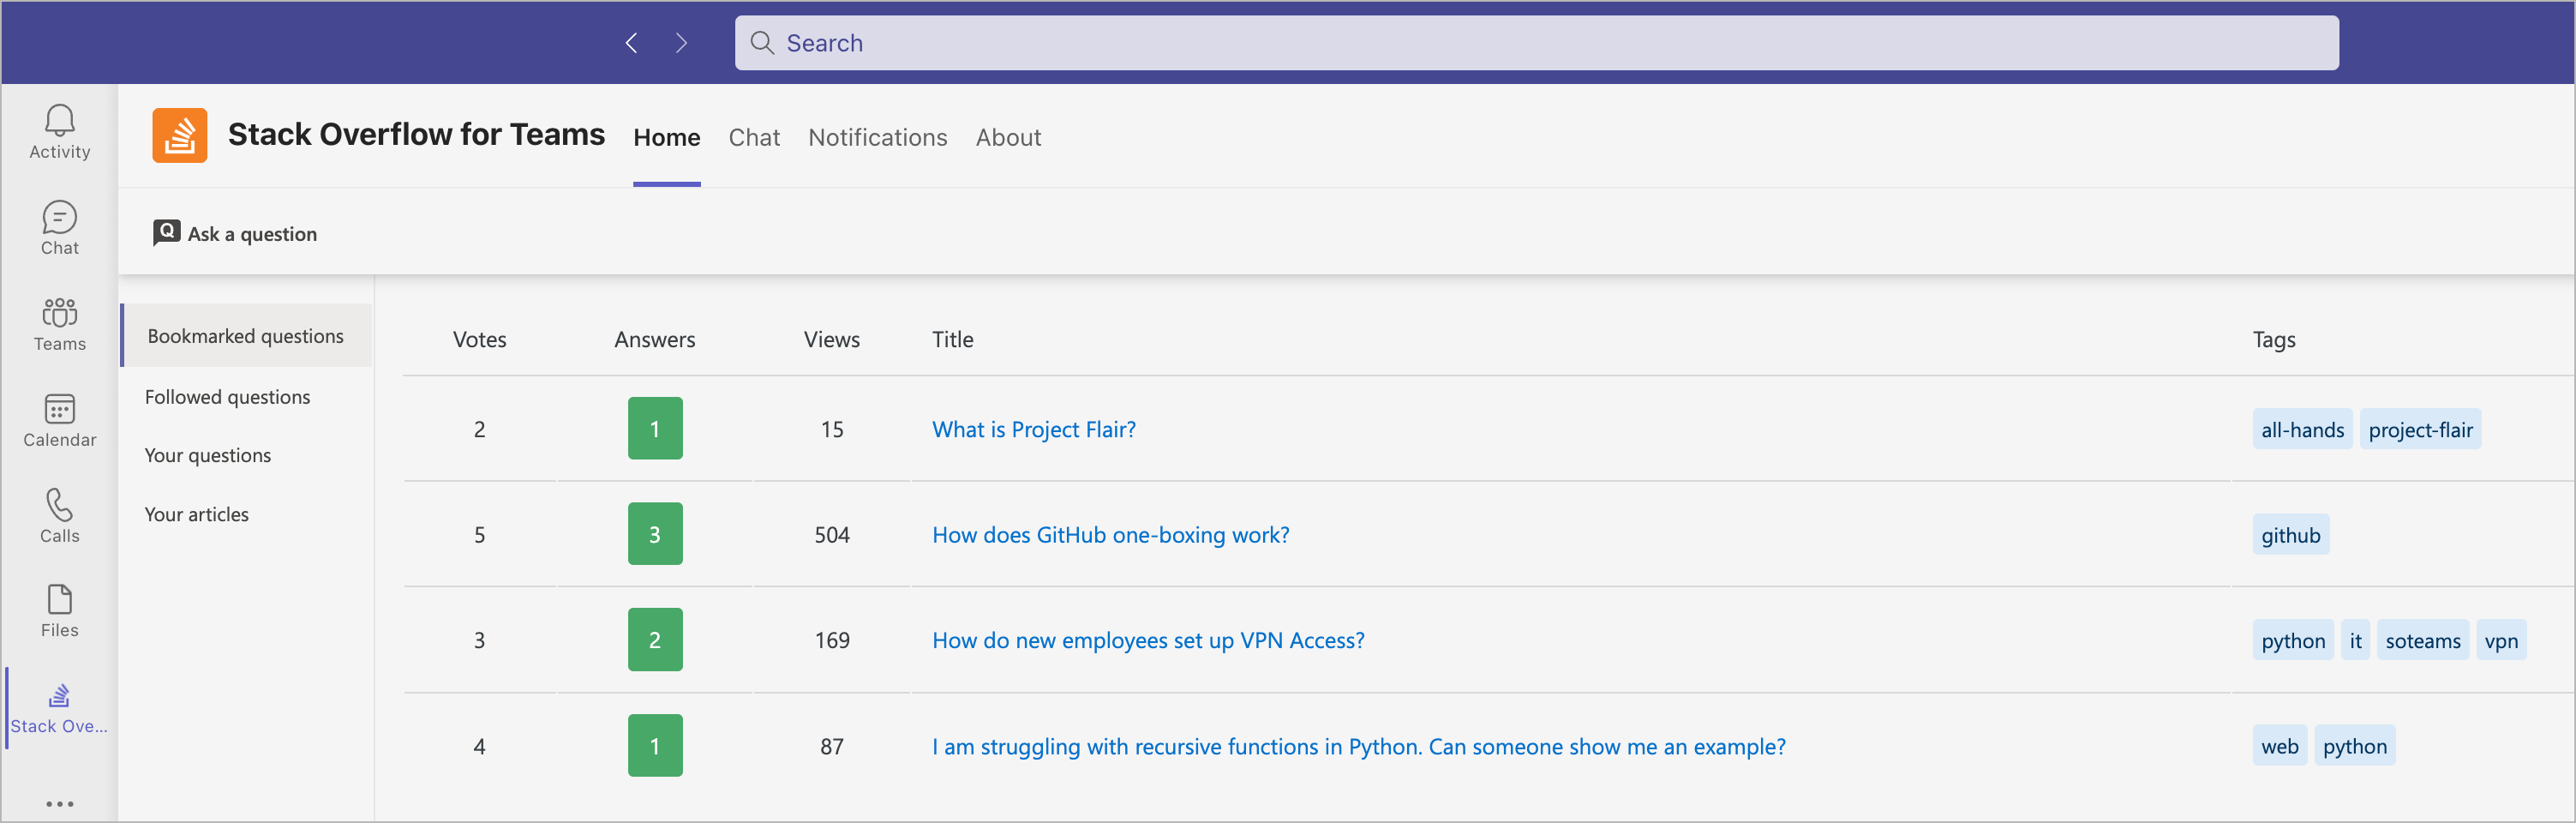Click the github tag
2576x823 pixels.
[2290, 535]
